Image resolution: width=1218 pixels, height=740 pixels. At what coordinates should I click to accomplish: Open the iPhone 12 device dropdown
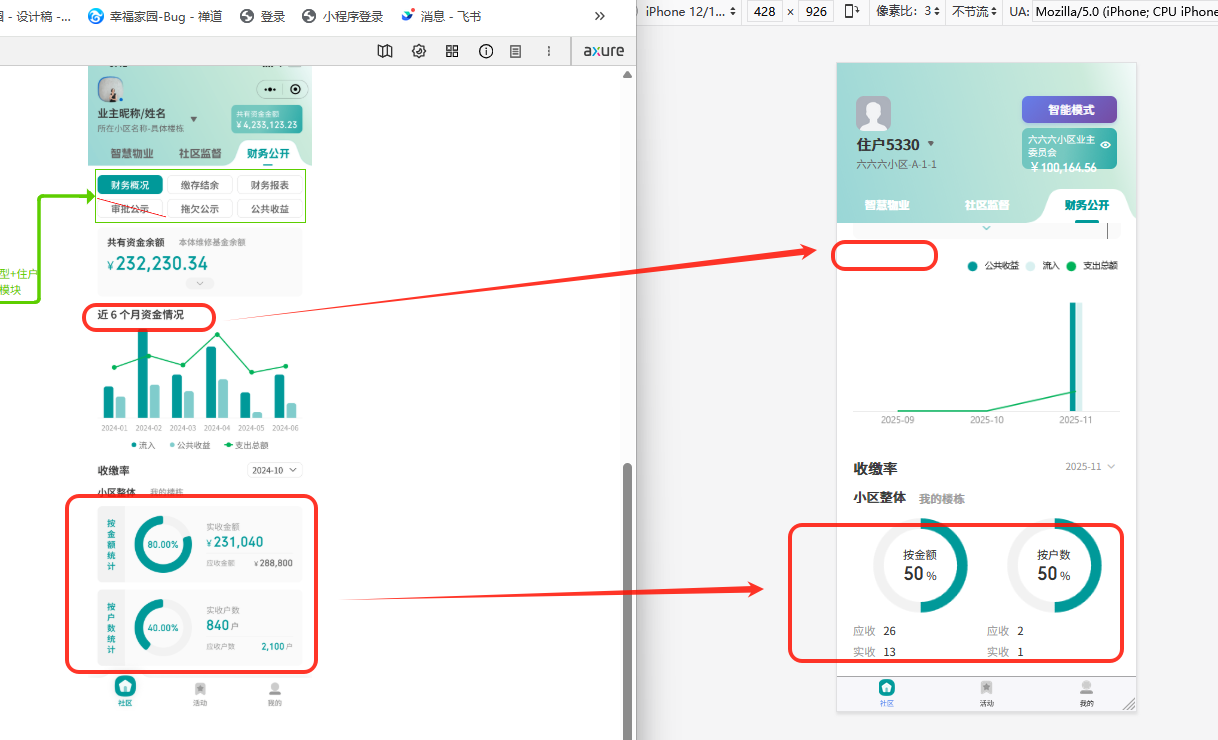[691, 12]
